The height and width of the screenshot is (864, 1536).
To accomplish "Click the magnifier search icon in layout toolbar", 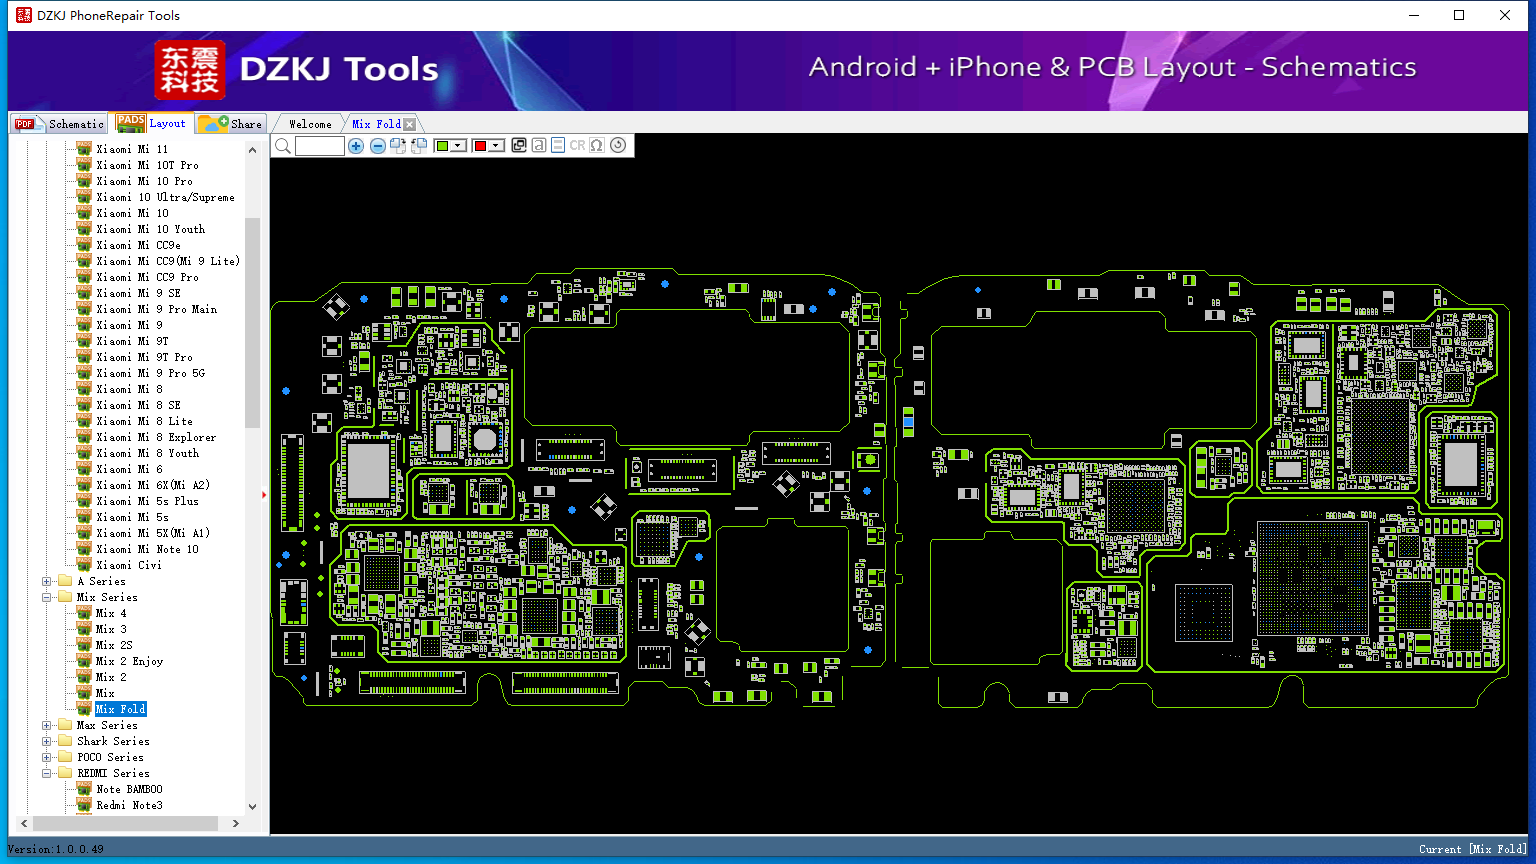I will click(x=283, y=146).
